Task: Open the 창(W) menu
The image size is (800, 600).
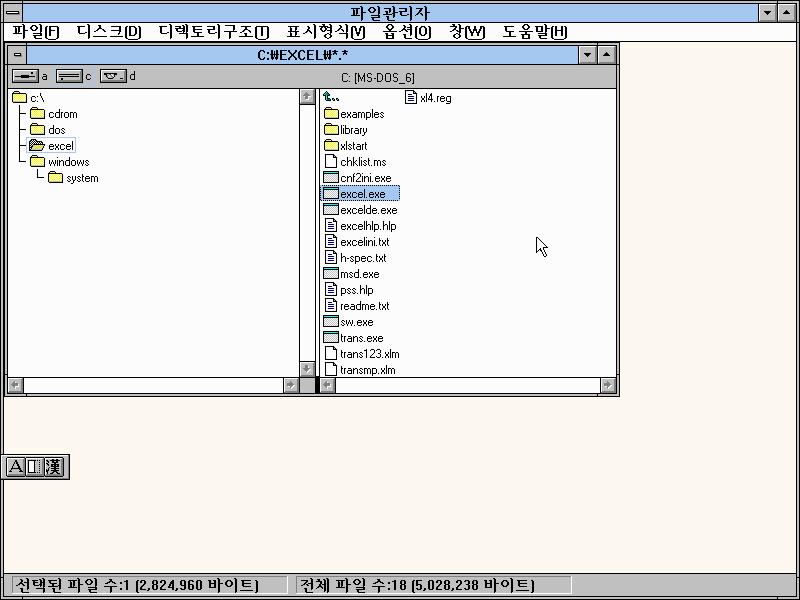Action: coord(467,32)
